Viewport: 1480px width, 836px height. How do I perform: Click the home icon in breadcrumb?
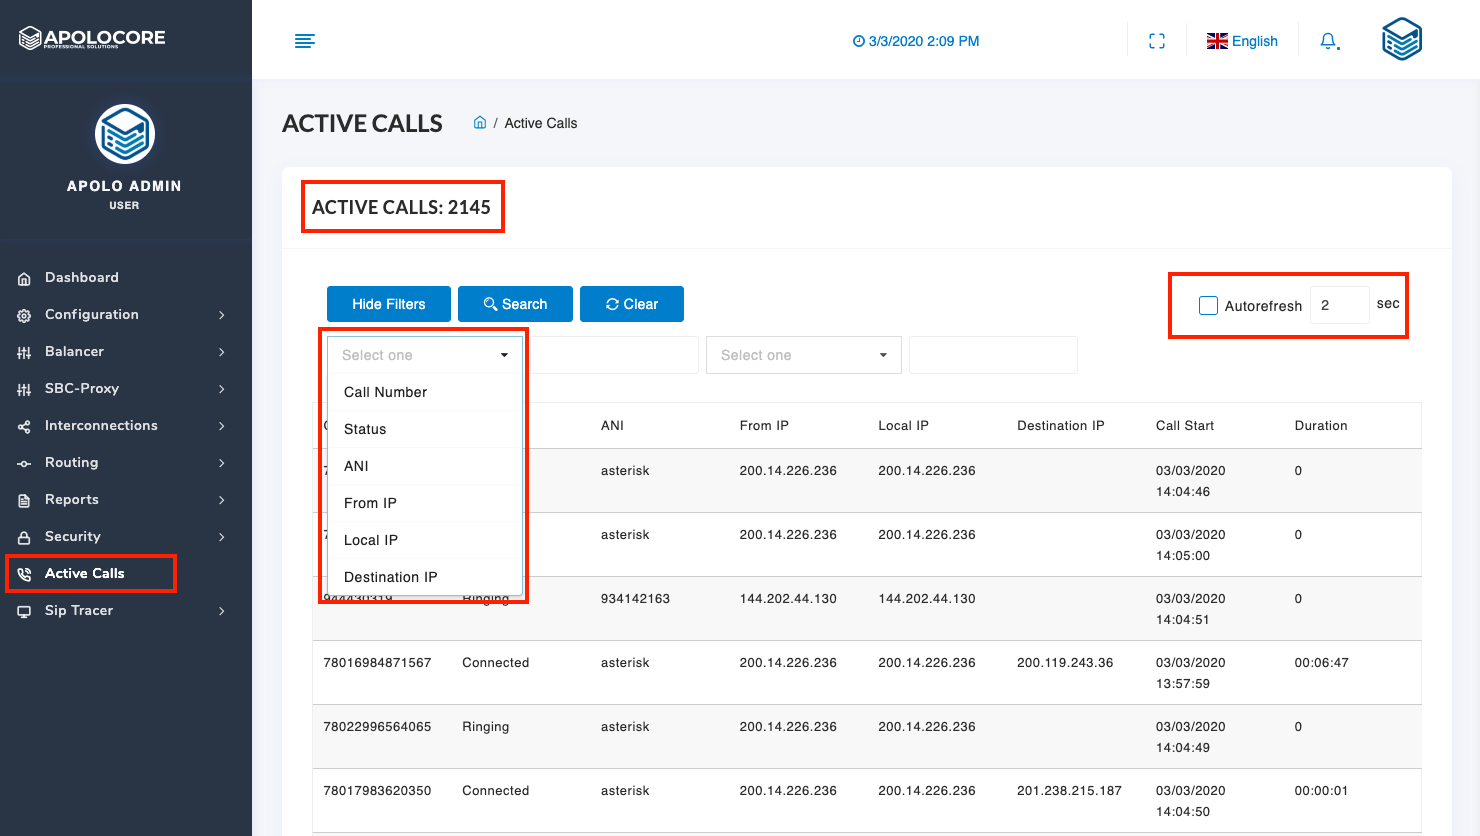[x=480, y=123]
